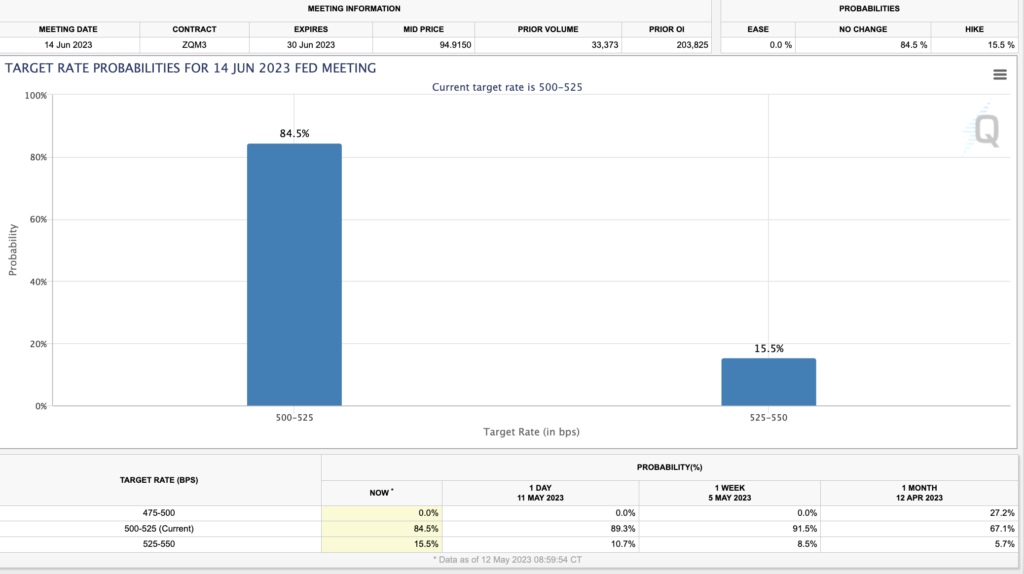
Task: Click the Data as of 12 May 2023 footnote
Action: pyautogui.click(x=507, y=560)
